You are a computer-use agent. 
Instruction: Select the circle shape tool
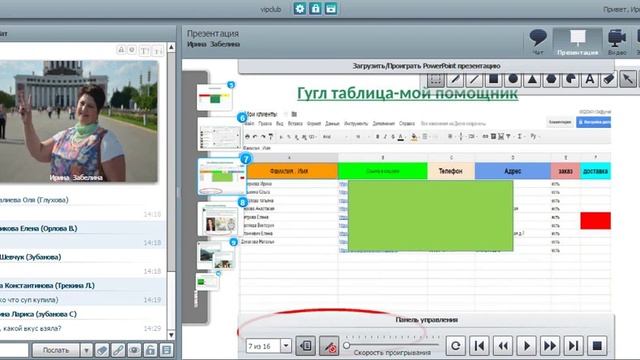tap(513, 79)
